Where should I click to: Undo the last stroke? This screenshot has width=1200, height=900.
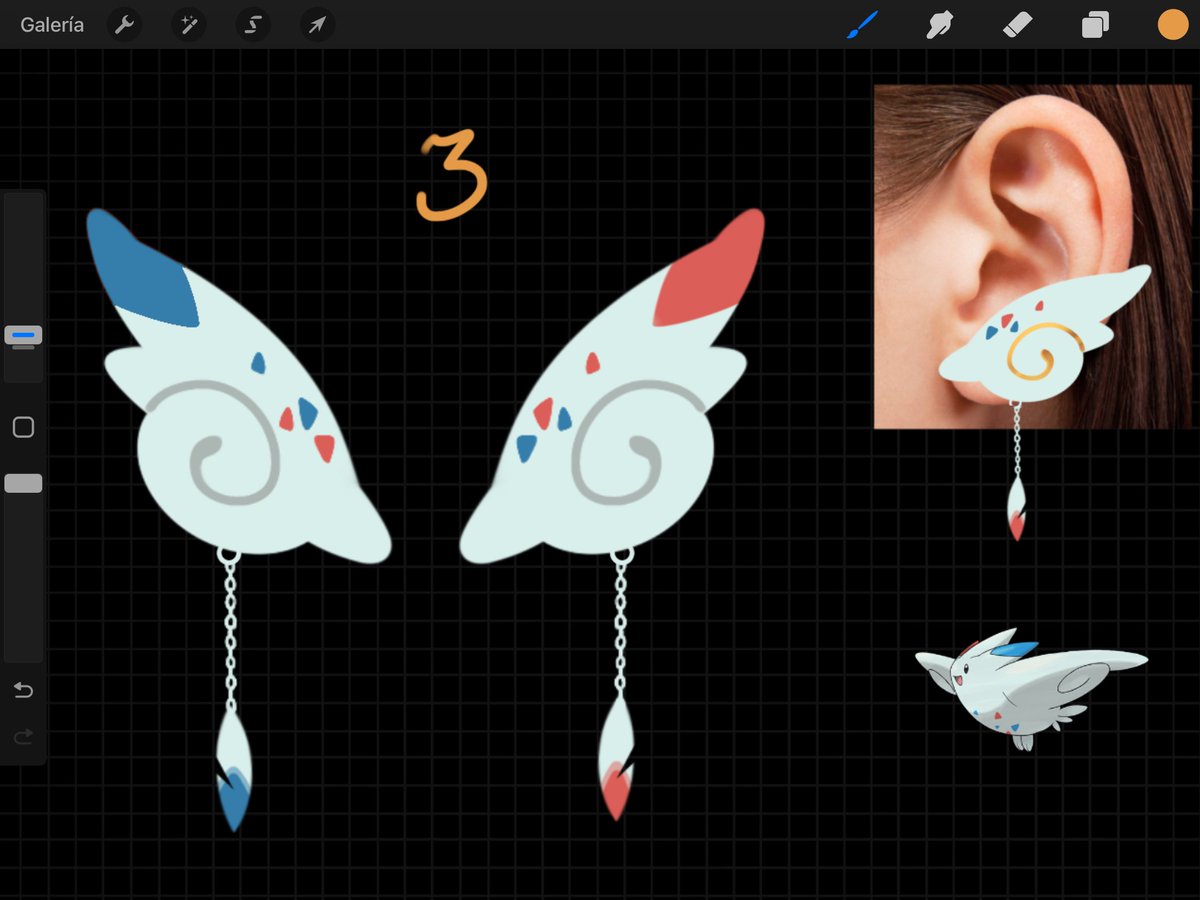point(23,690)
